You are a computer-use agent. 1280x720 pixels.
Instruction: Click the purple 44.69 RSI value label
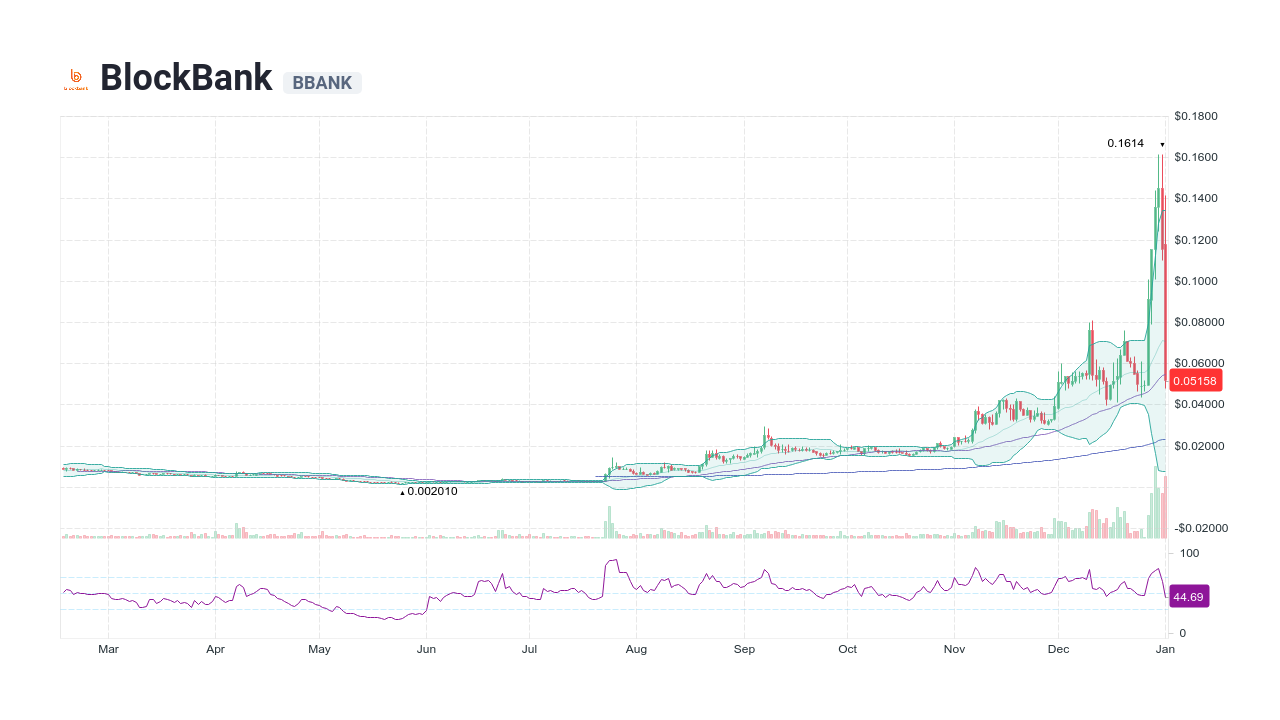point(1189,597)
